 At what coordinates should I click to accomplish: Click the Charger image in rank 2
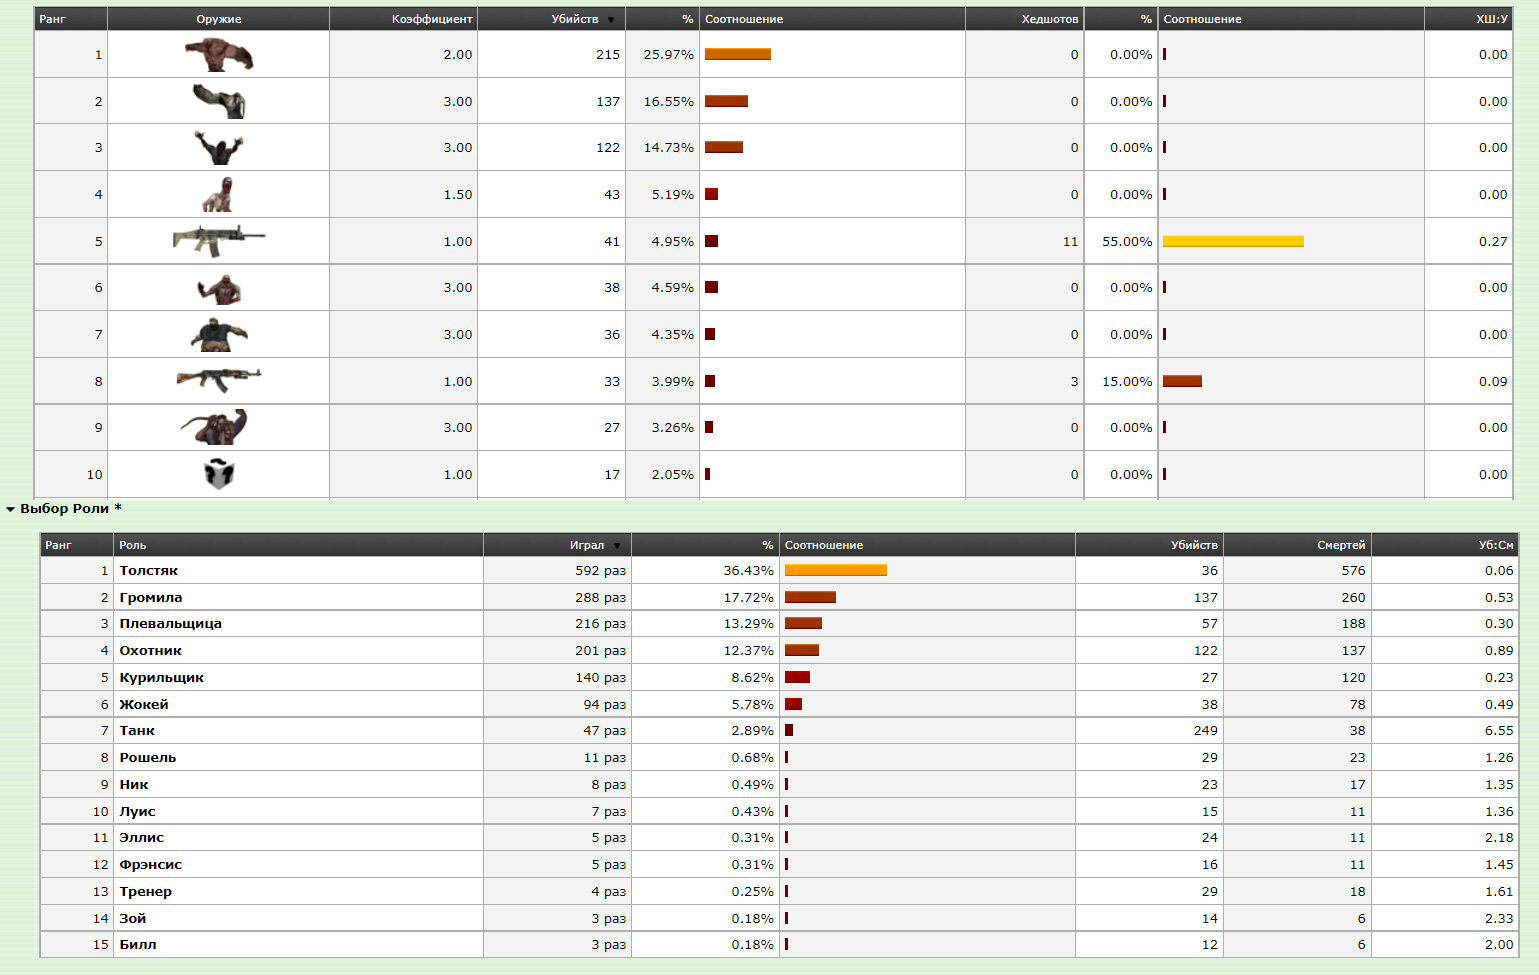[219, 101]
